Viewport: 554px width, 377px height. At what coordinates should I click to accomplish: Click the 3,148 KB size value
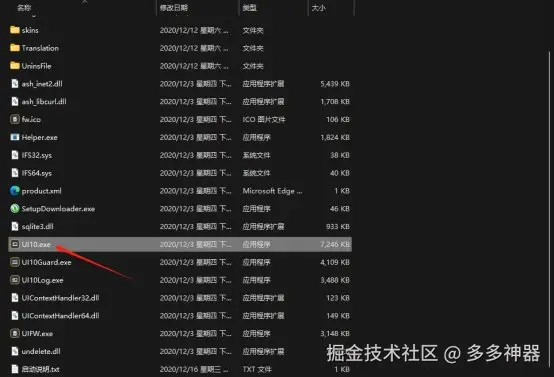point(335,334)
